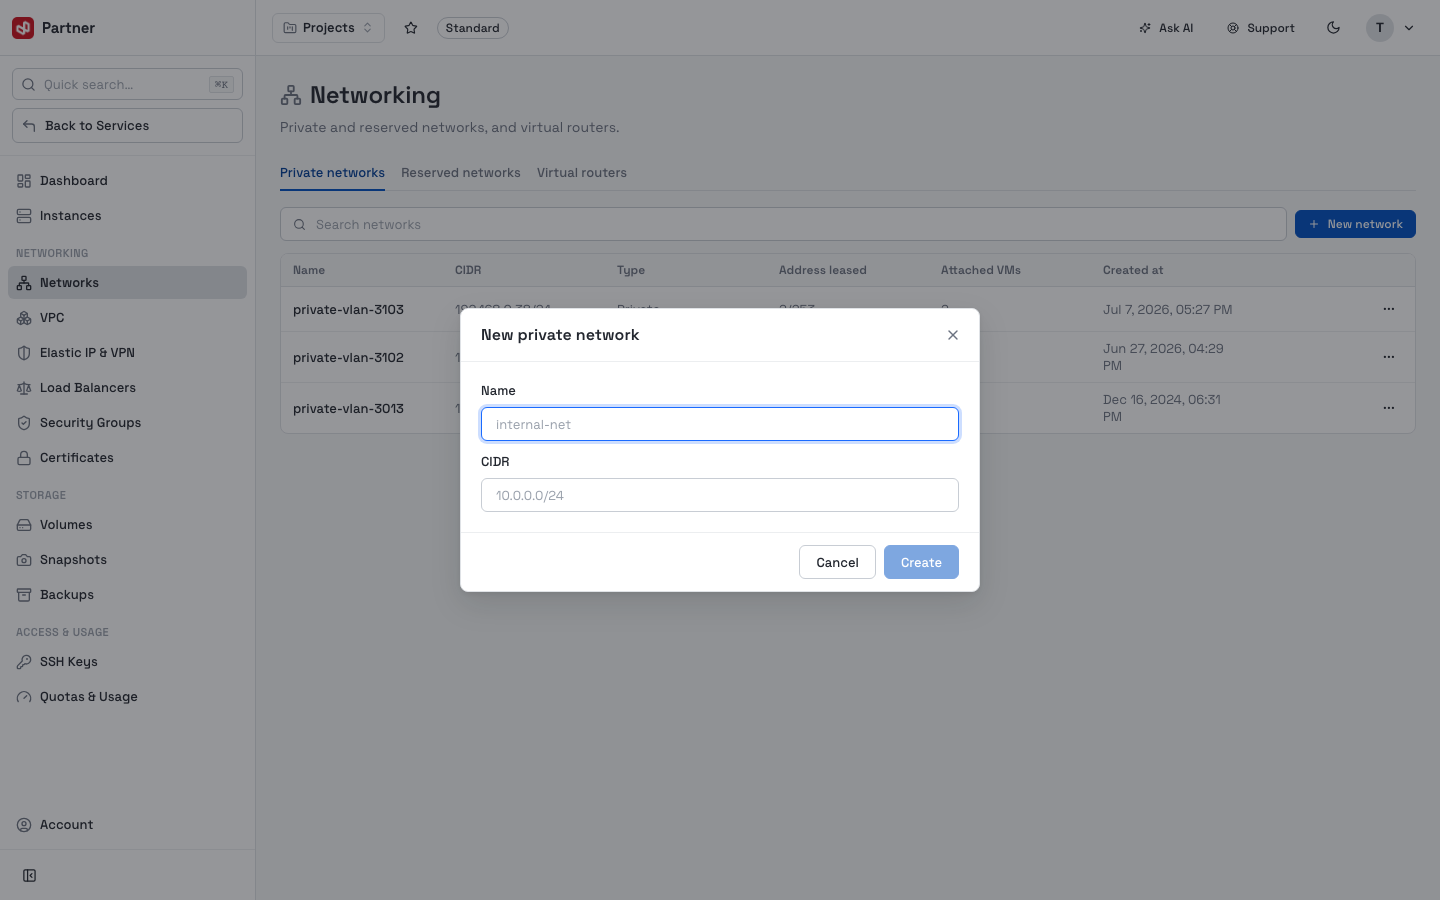Toggle dark mode with the moon icon
This screenshot has height=900, width=1440.
pyautogui.click(x=1333, y=28)
